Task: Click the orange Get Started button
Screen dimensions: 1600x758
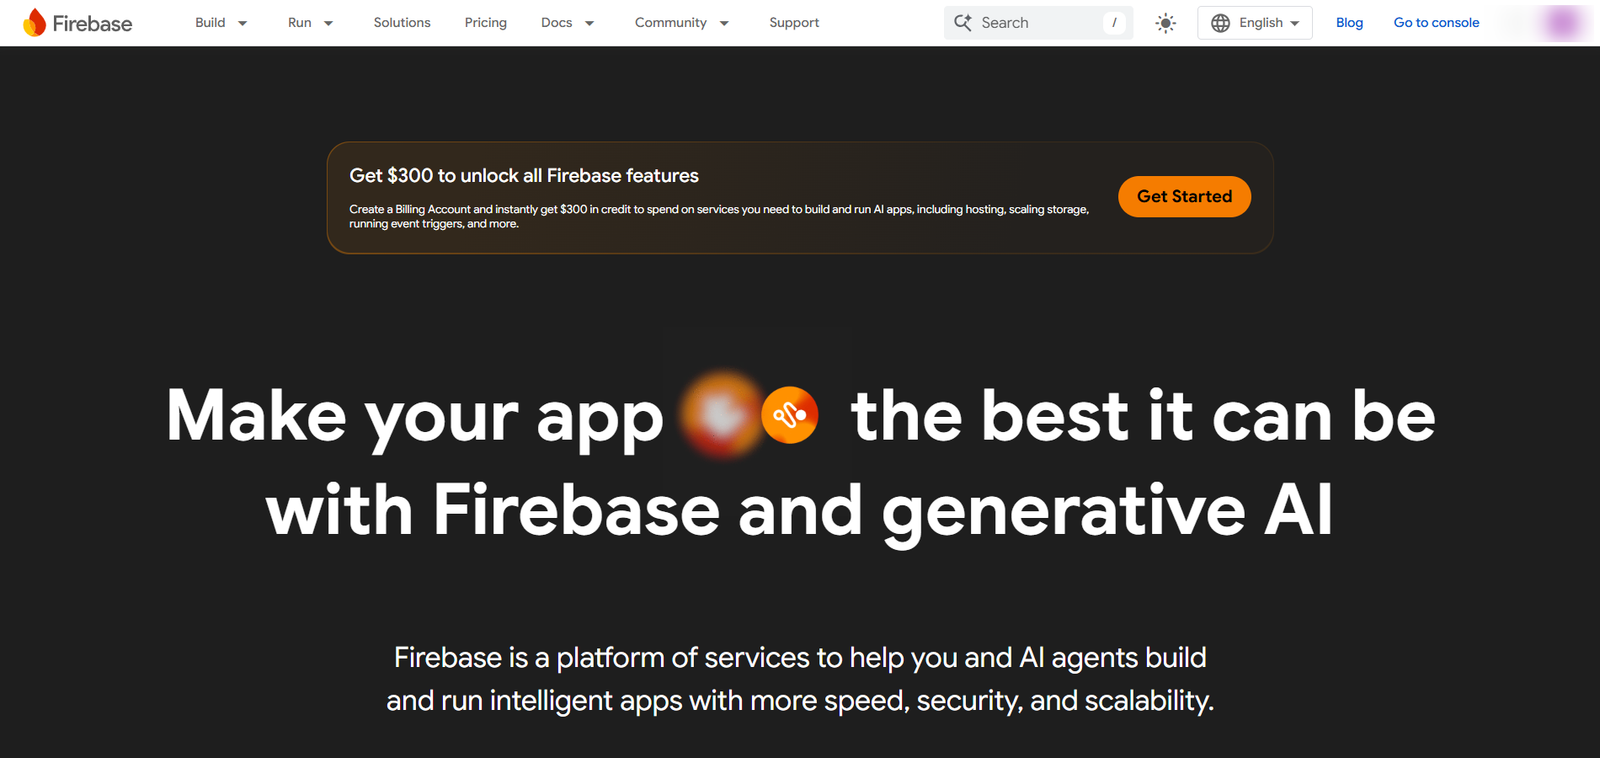Action: (1184, 196)
